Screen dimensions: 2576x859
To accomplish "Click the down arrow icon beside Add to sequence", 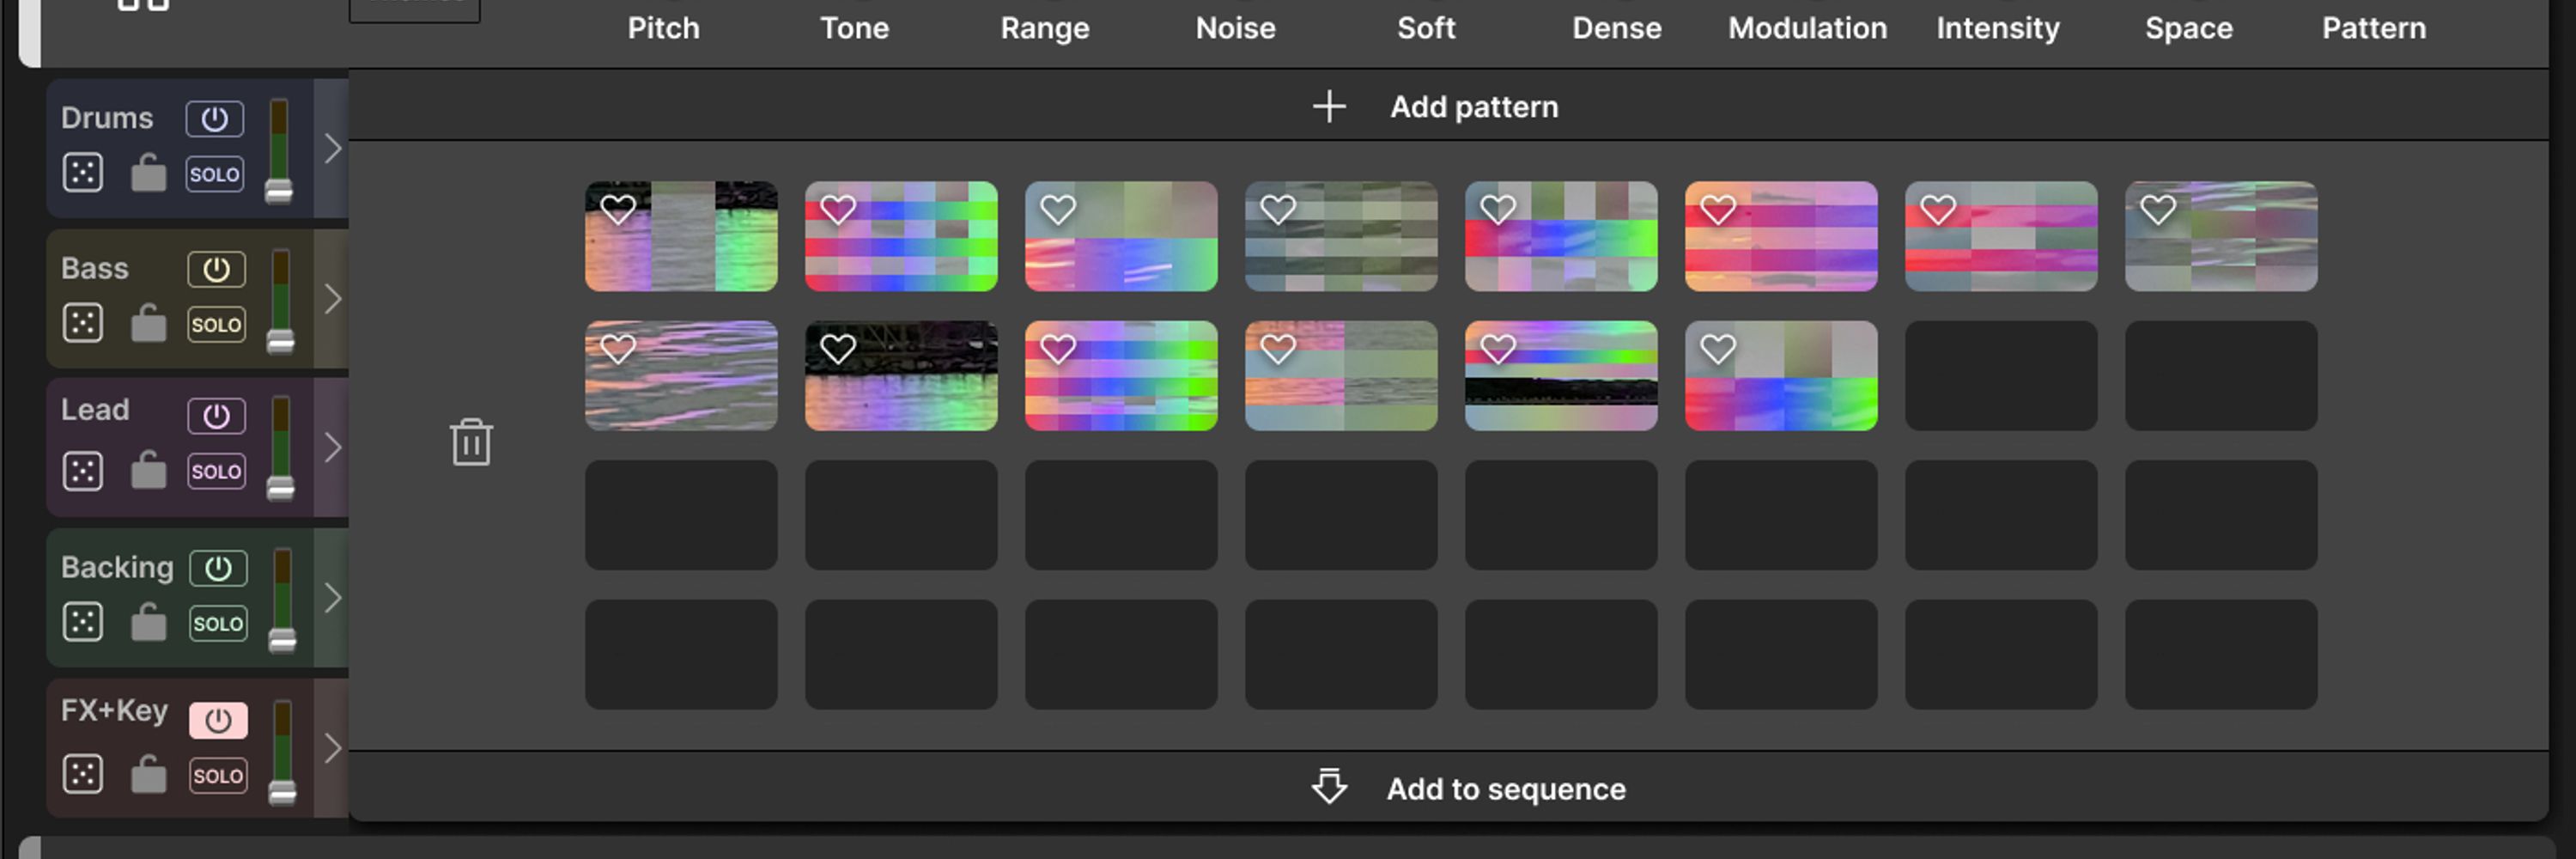I will pos(1329,787).
